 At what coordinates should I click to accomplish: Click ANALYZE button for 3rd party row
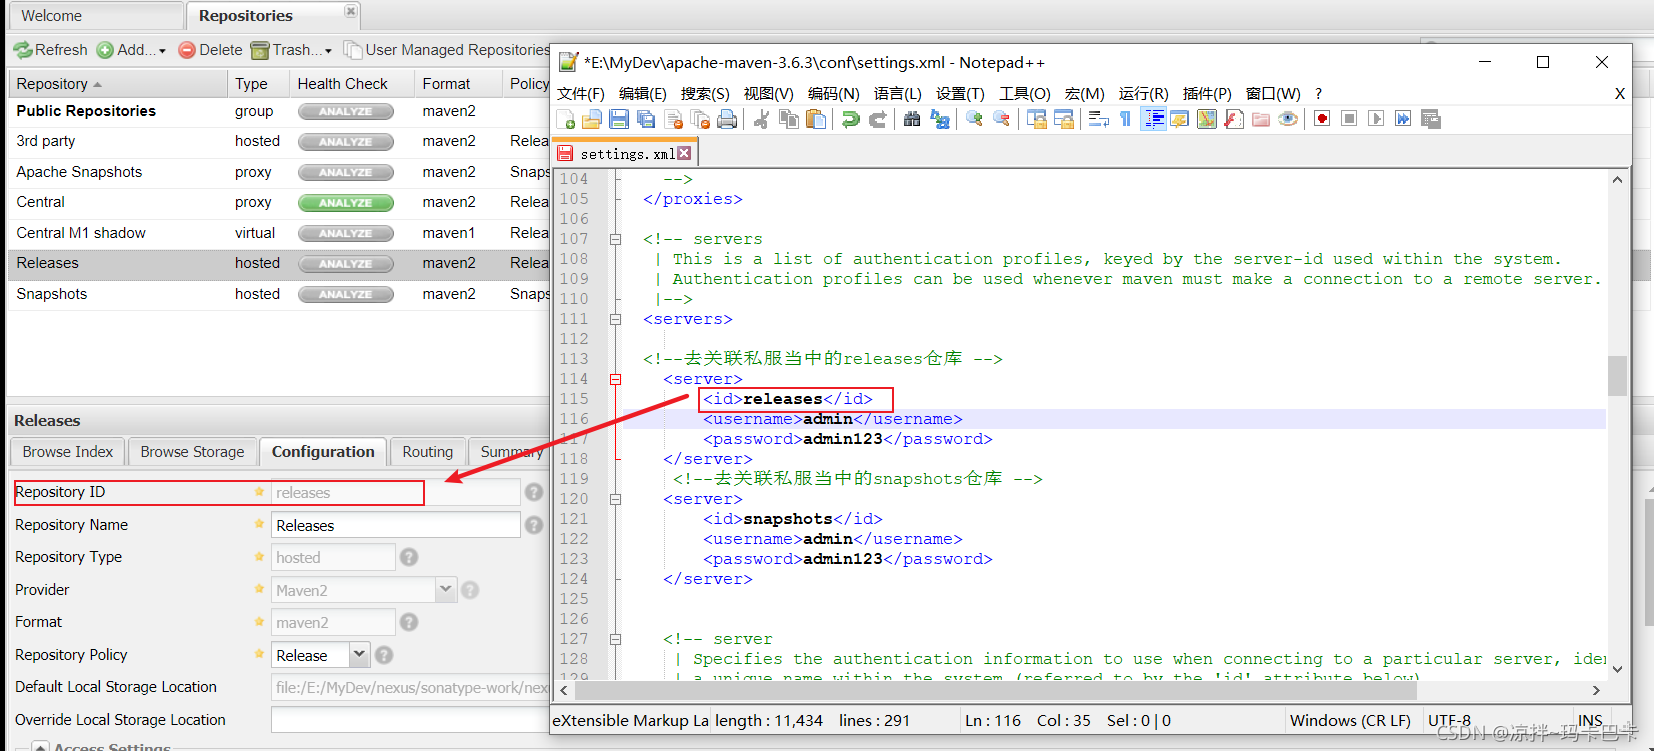(x=345, y=142)
